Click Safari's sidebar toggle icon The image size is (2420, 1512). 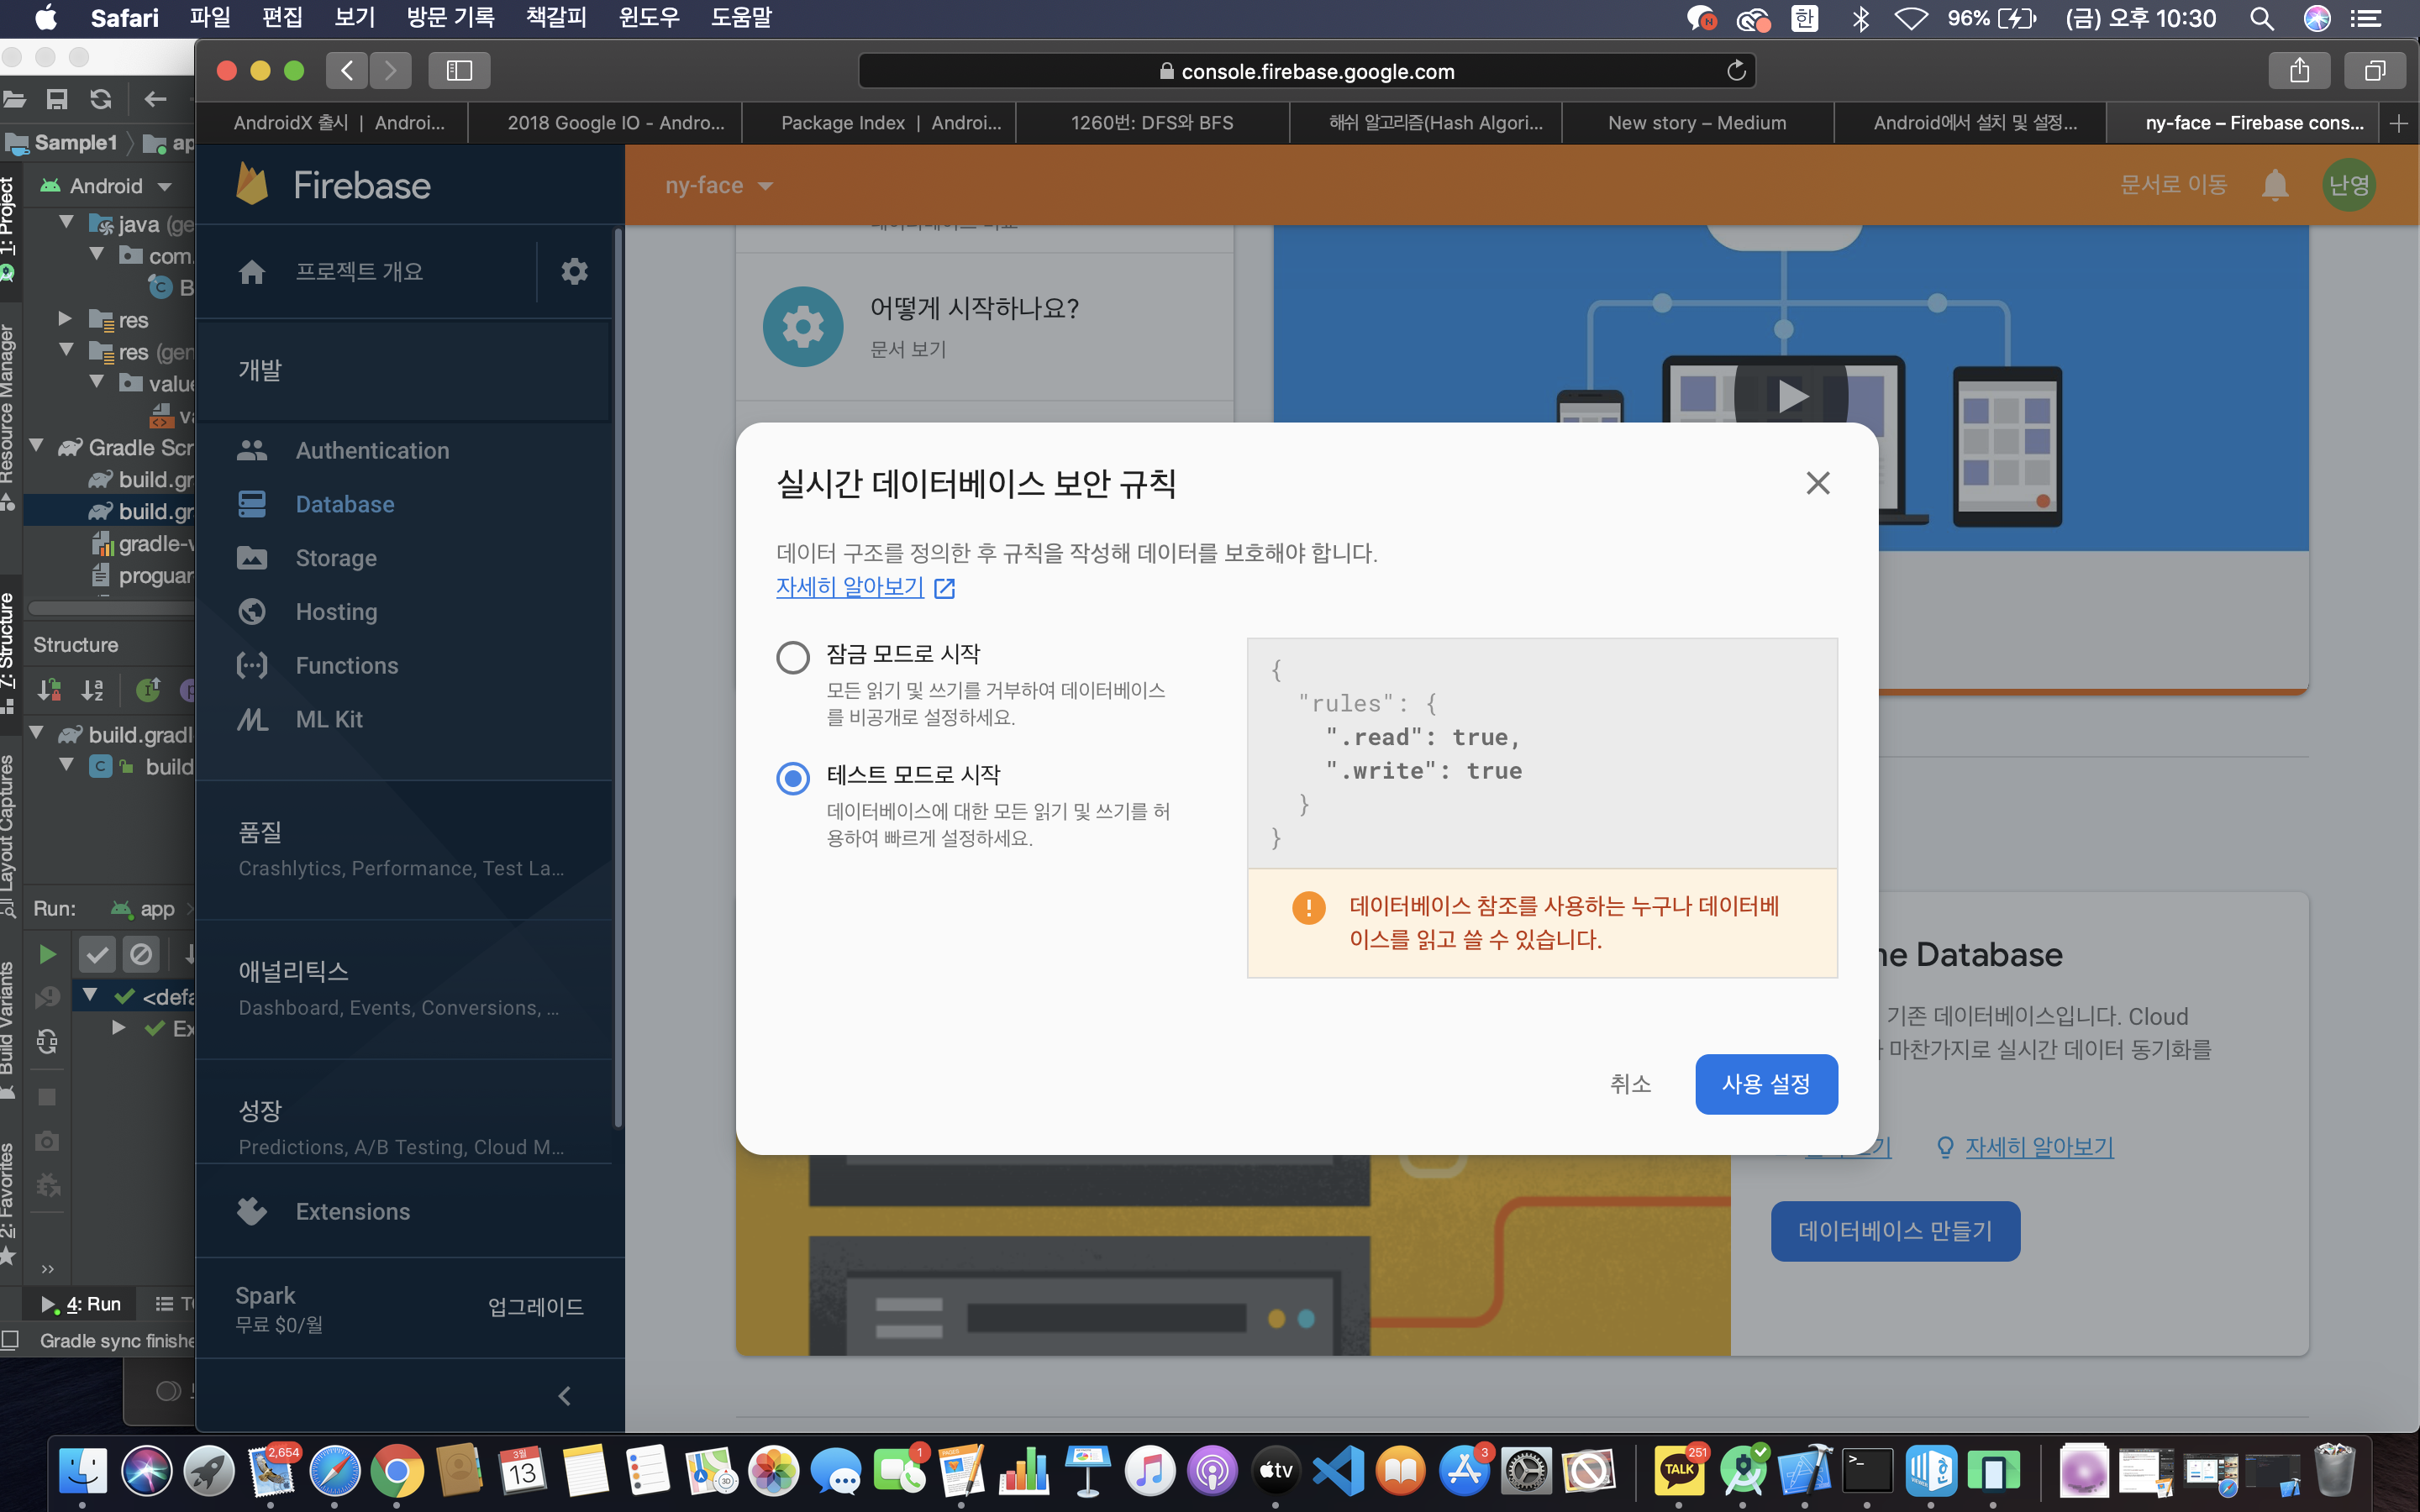[x=459, y=70]
